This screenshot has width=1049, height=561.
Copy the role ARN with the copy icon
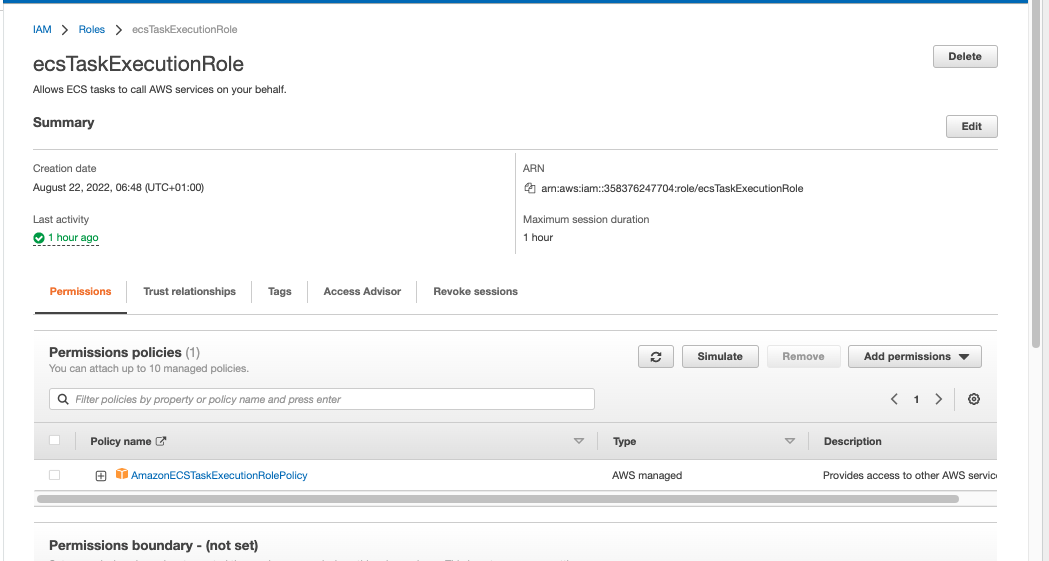pyautogui.click(x=530, y=189)
